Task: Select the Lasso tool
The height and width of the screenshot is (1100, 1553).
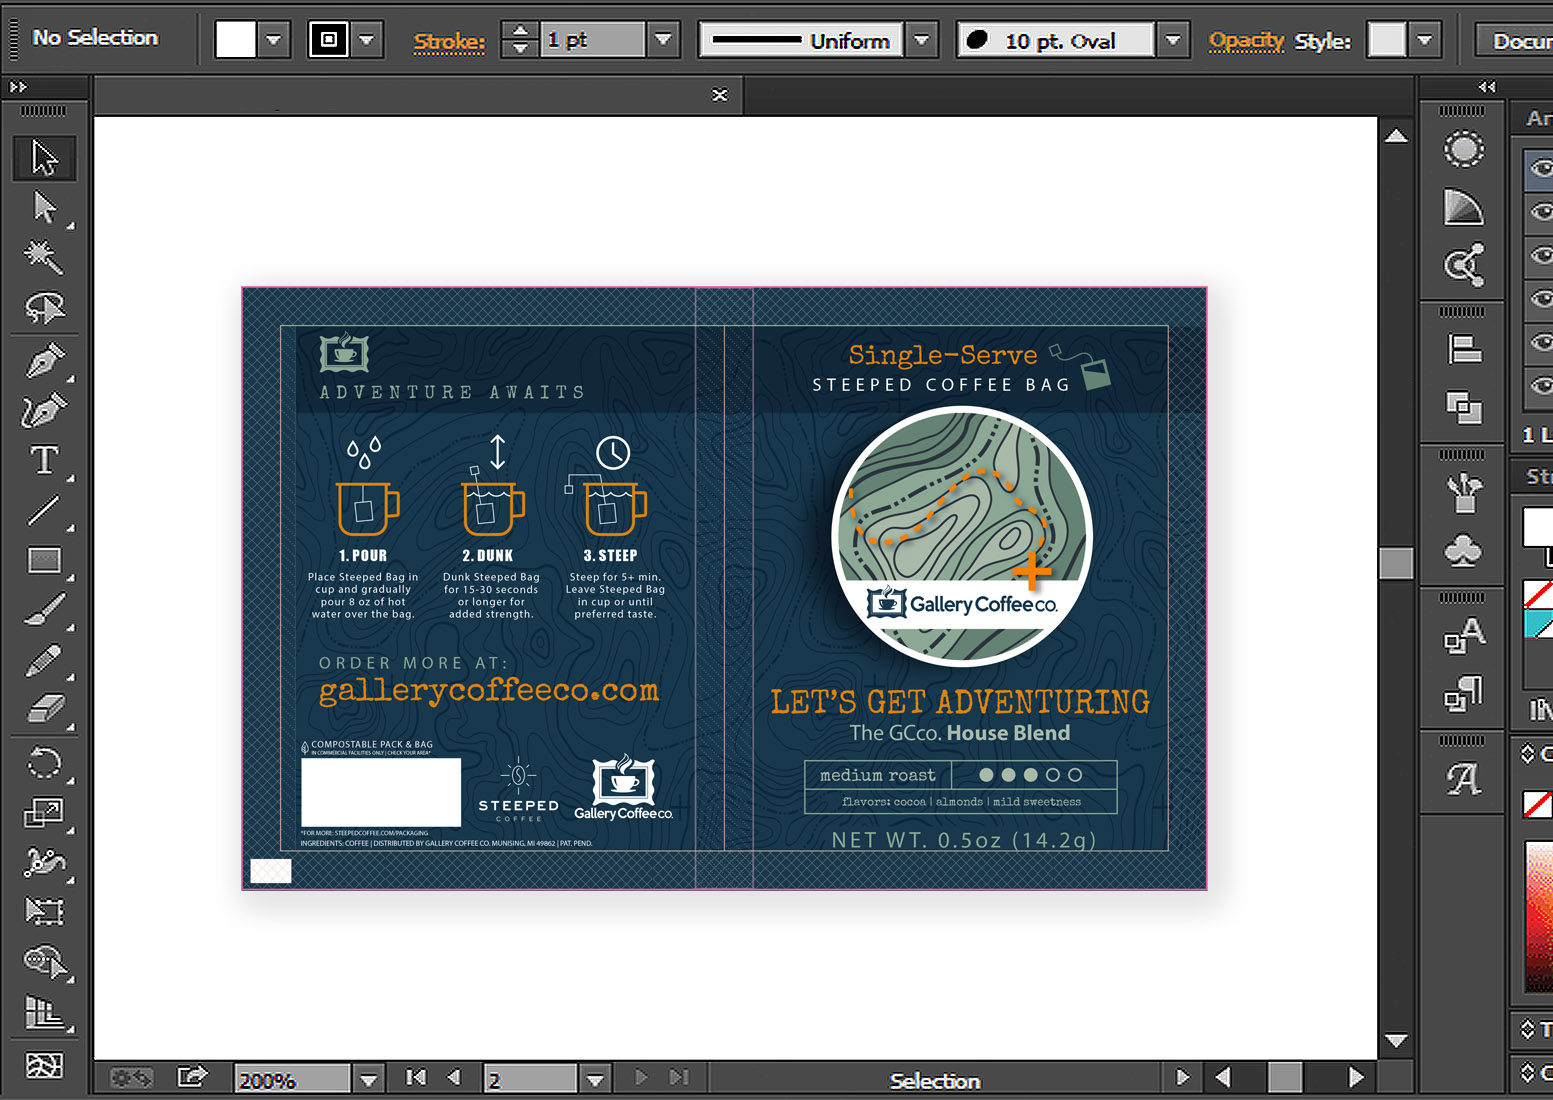Action: coord(44,308)
